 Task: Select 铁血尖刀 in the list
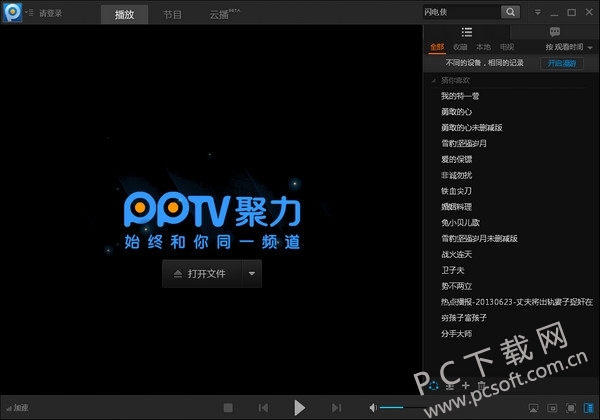pos(457,191)
